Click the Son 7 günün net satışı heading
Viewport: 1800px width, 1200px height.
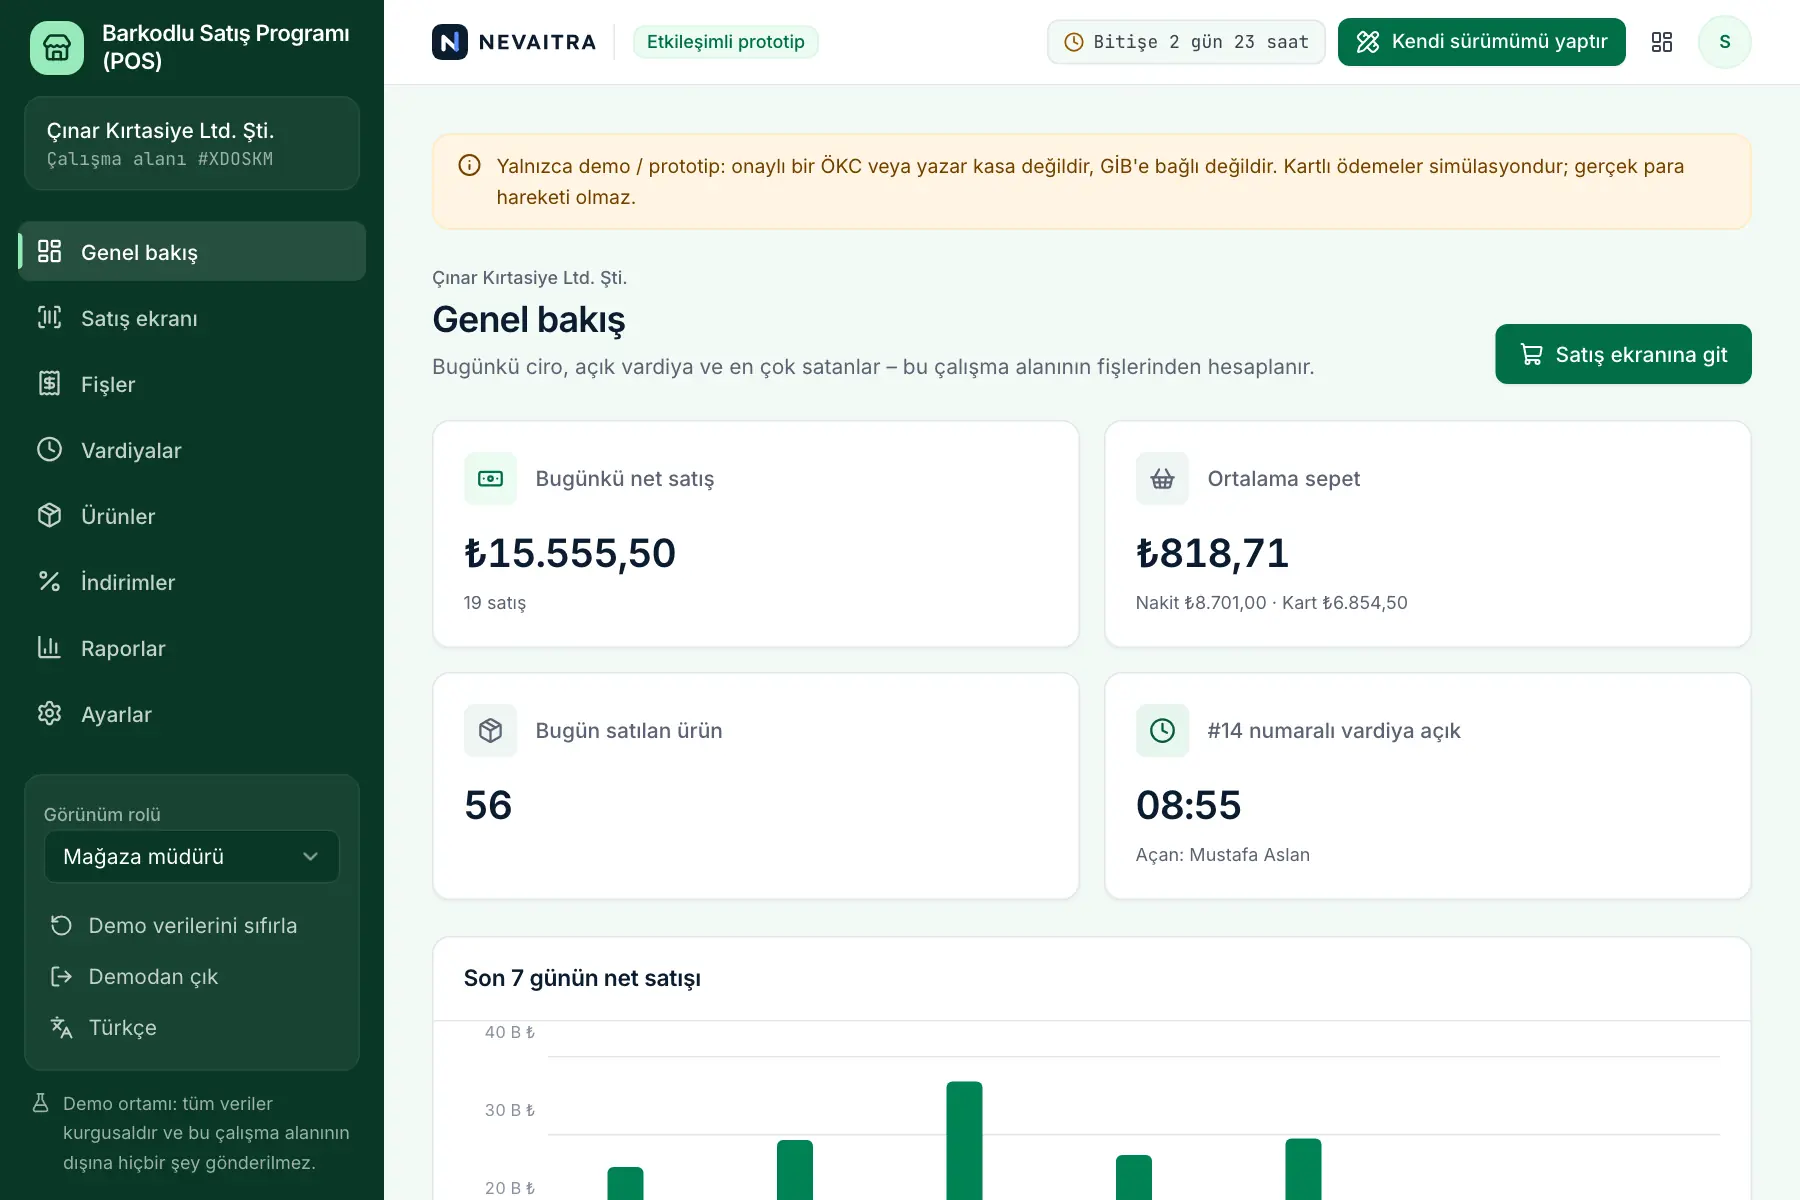click(582, 978)
